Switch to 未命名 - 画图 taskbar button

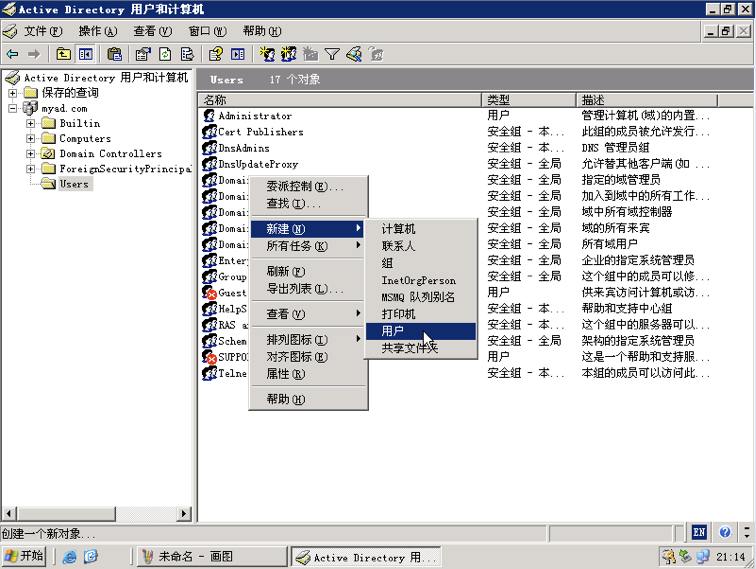coord(210,557)
